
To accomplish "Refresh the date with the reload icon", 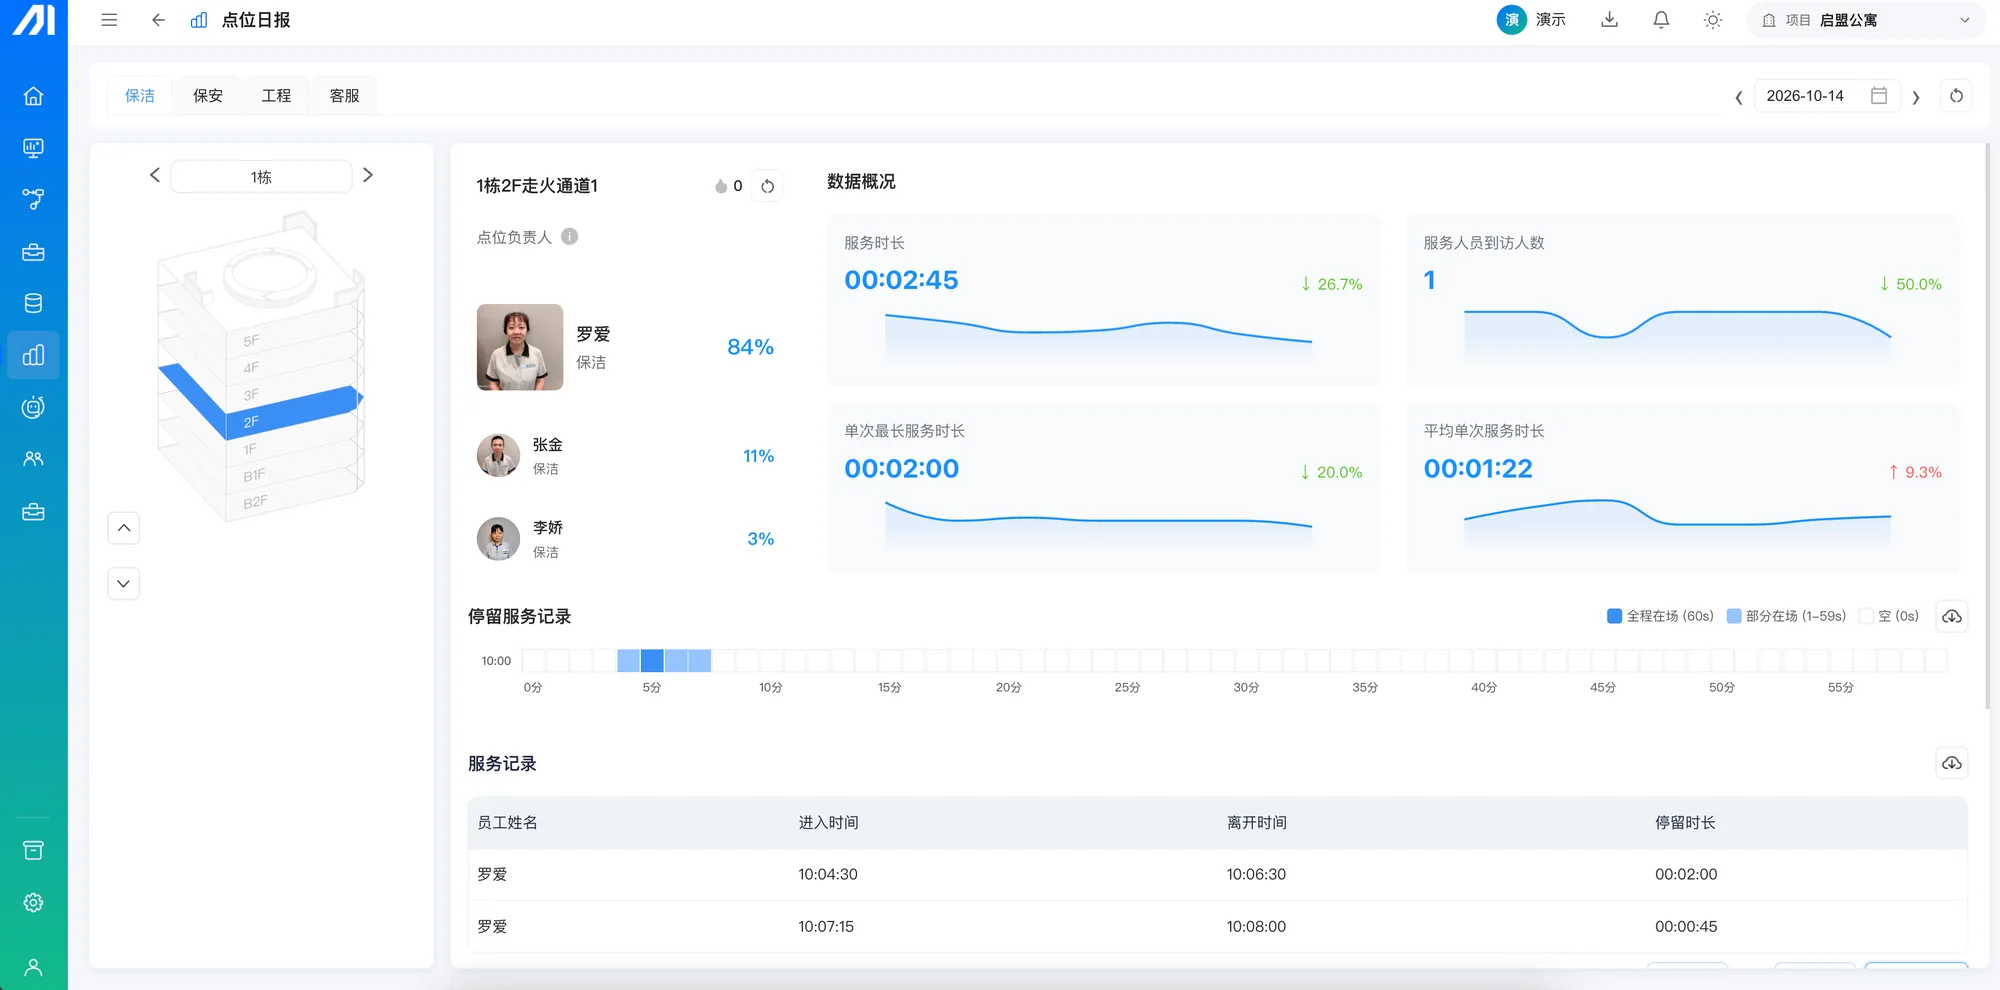I will pyautogui.click(x=1956, y=96).
